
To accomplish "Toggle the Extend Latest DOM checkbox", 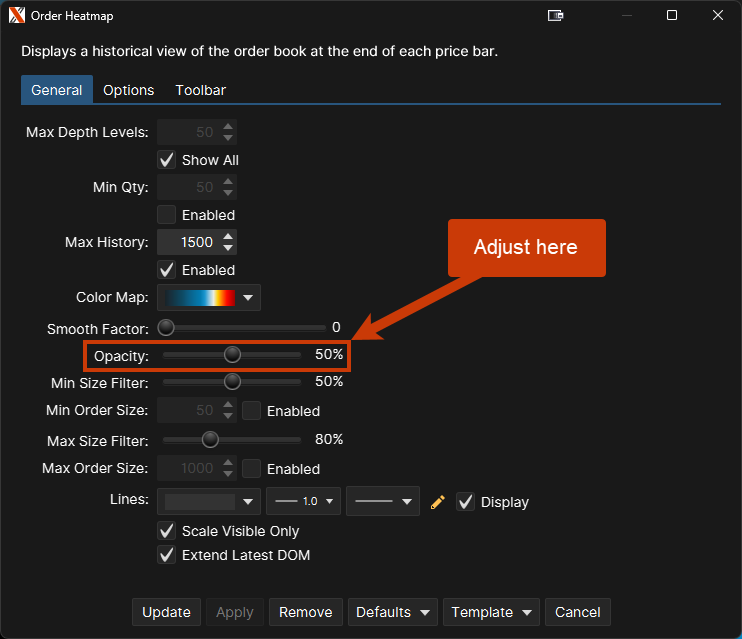I will tap(167, 555).
